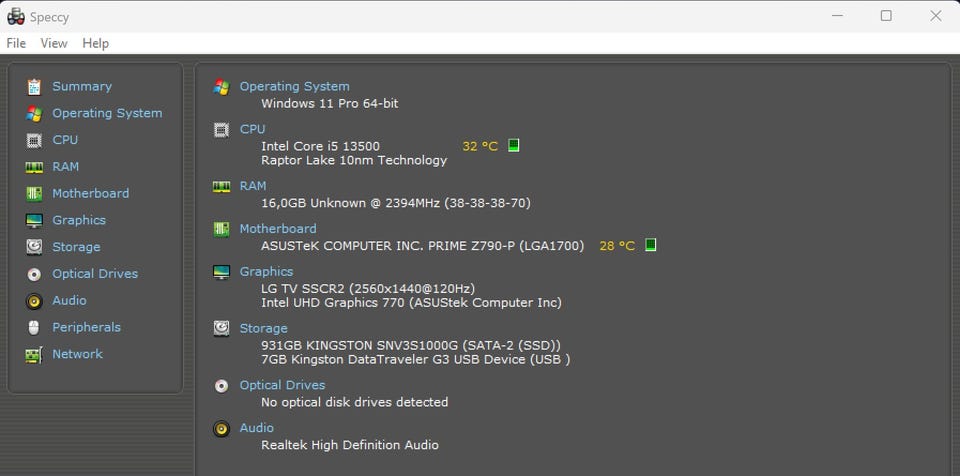Click the Motherboard heading in main panel
This screenshot has height=476, width=960.
coord(277,228)
